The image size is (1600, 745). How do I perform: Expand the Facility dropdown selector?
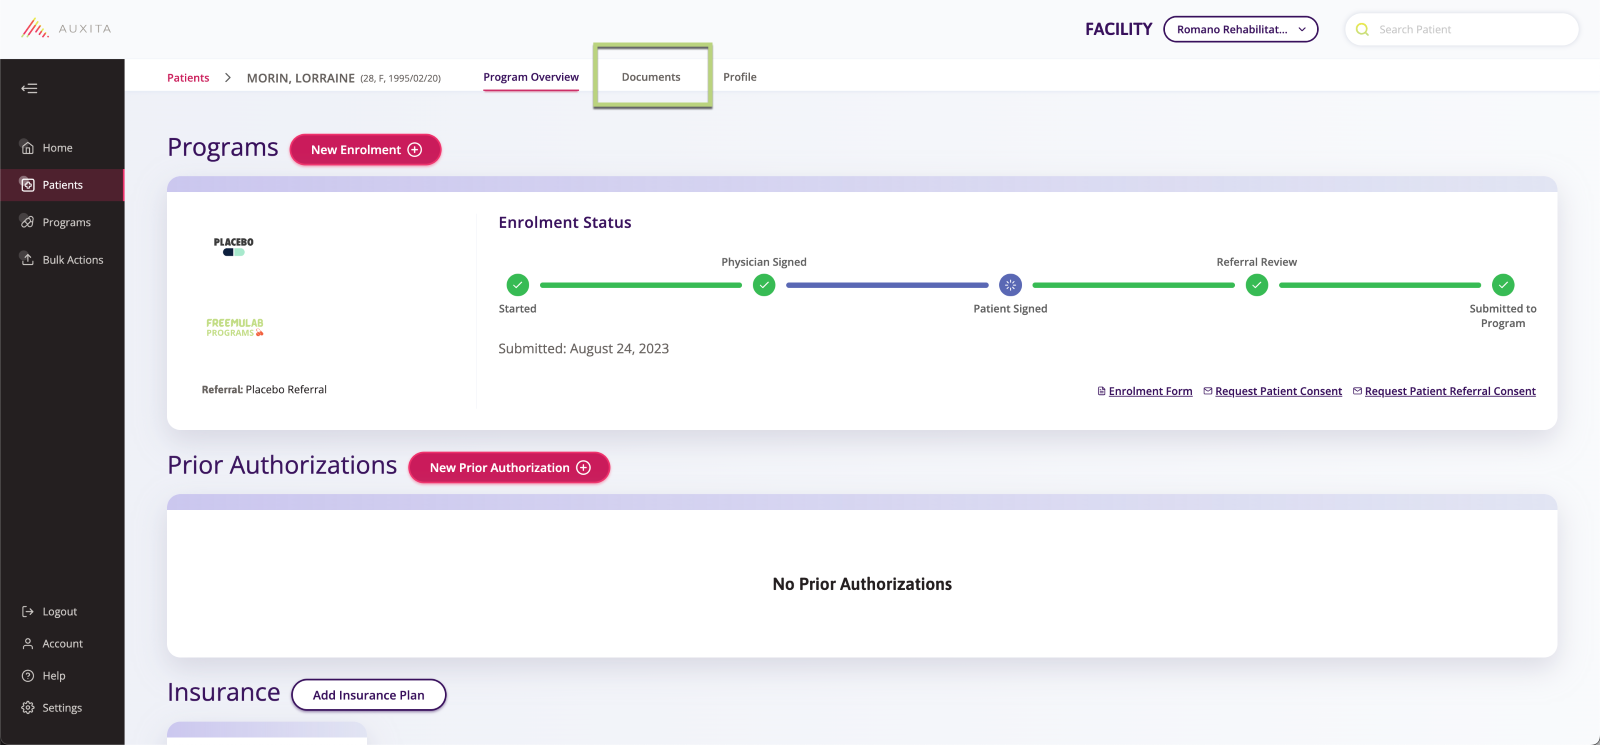[x=1240, y=29]
